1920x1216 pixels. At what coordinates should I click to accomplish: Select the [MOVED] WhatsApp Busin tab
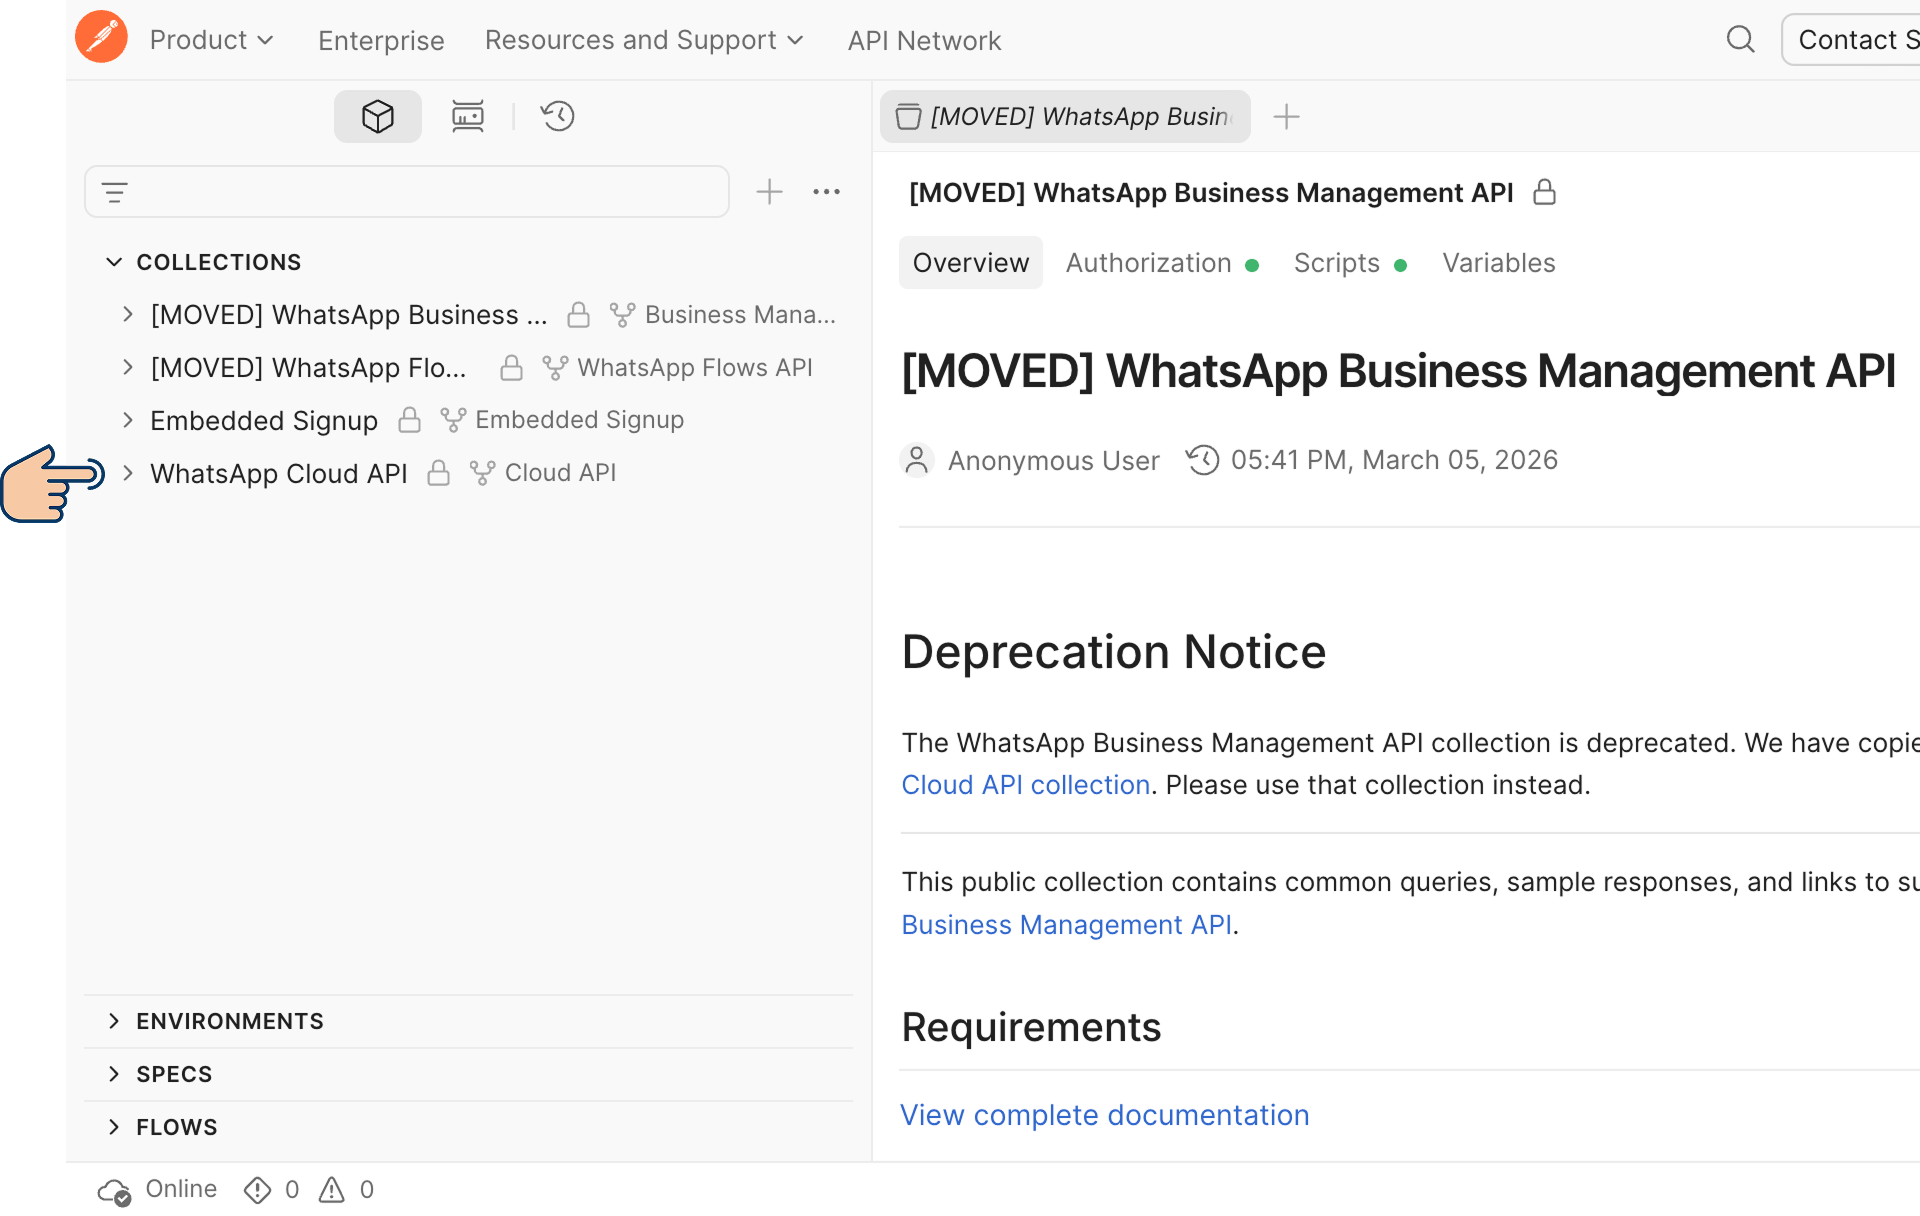click(x=1065, y=117)
